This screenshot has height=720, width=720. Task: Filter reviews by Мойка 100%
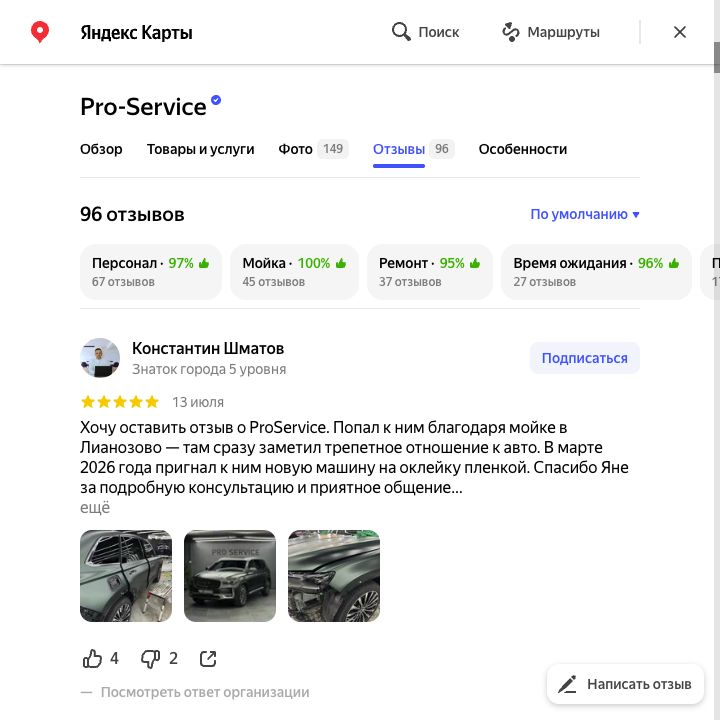(294, 272)
